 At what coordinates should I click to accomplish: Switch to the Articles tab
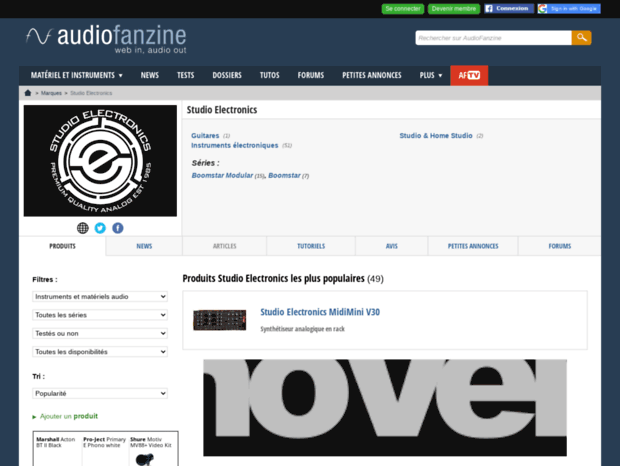coord(225,246)
